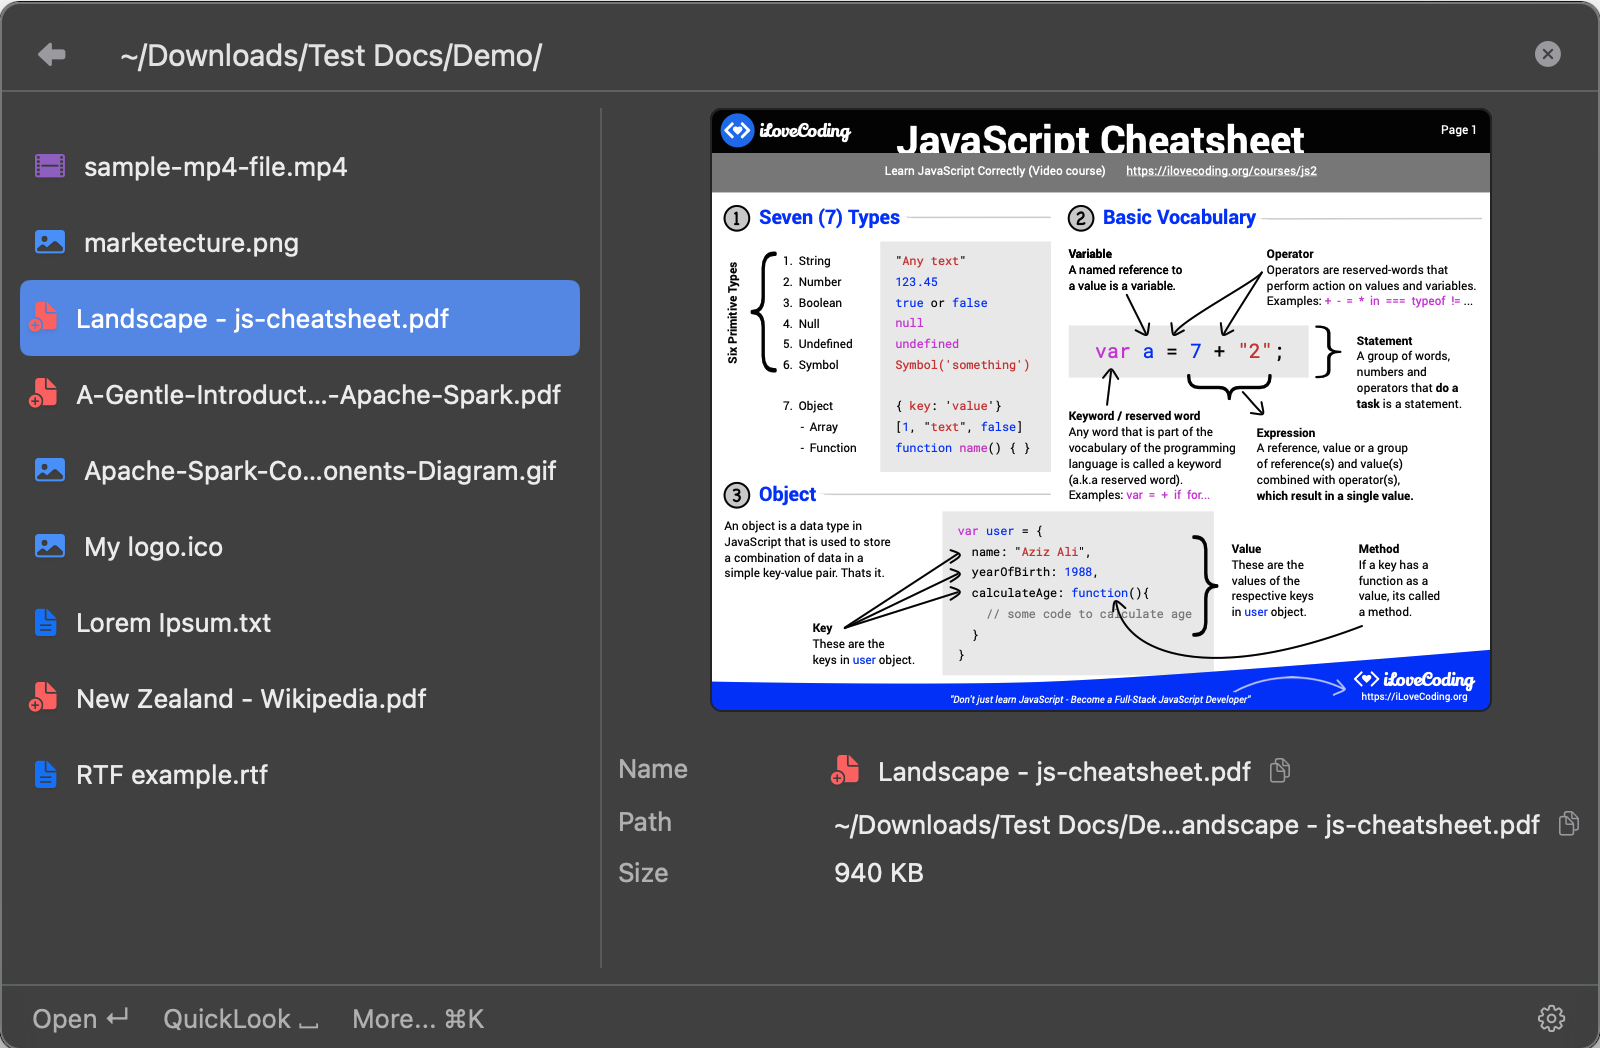Select My logo.ico file
The height and width of the screenshot is (1048, 1600).
300,546
